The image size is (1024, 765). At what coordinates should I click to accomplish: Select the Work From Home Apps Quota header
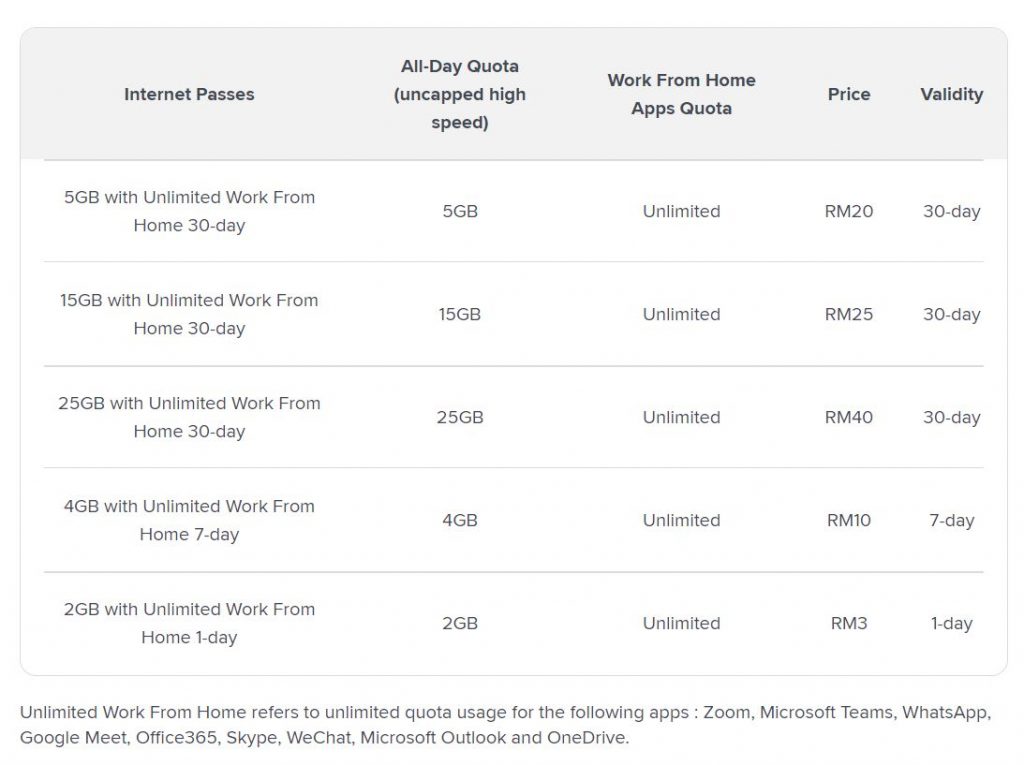(681, 94)
